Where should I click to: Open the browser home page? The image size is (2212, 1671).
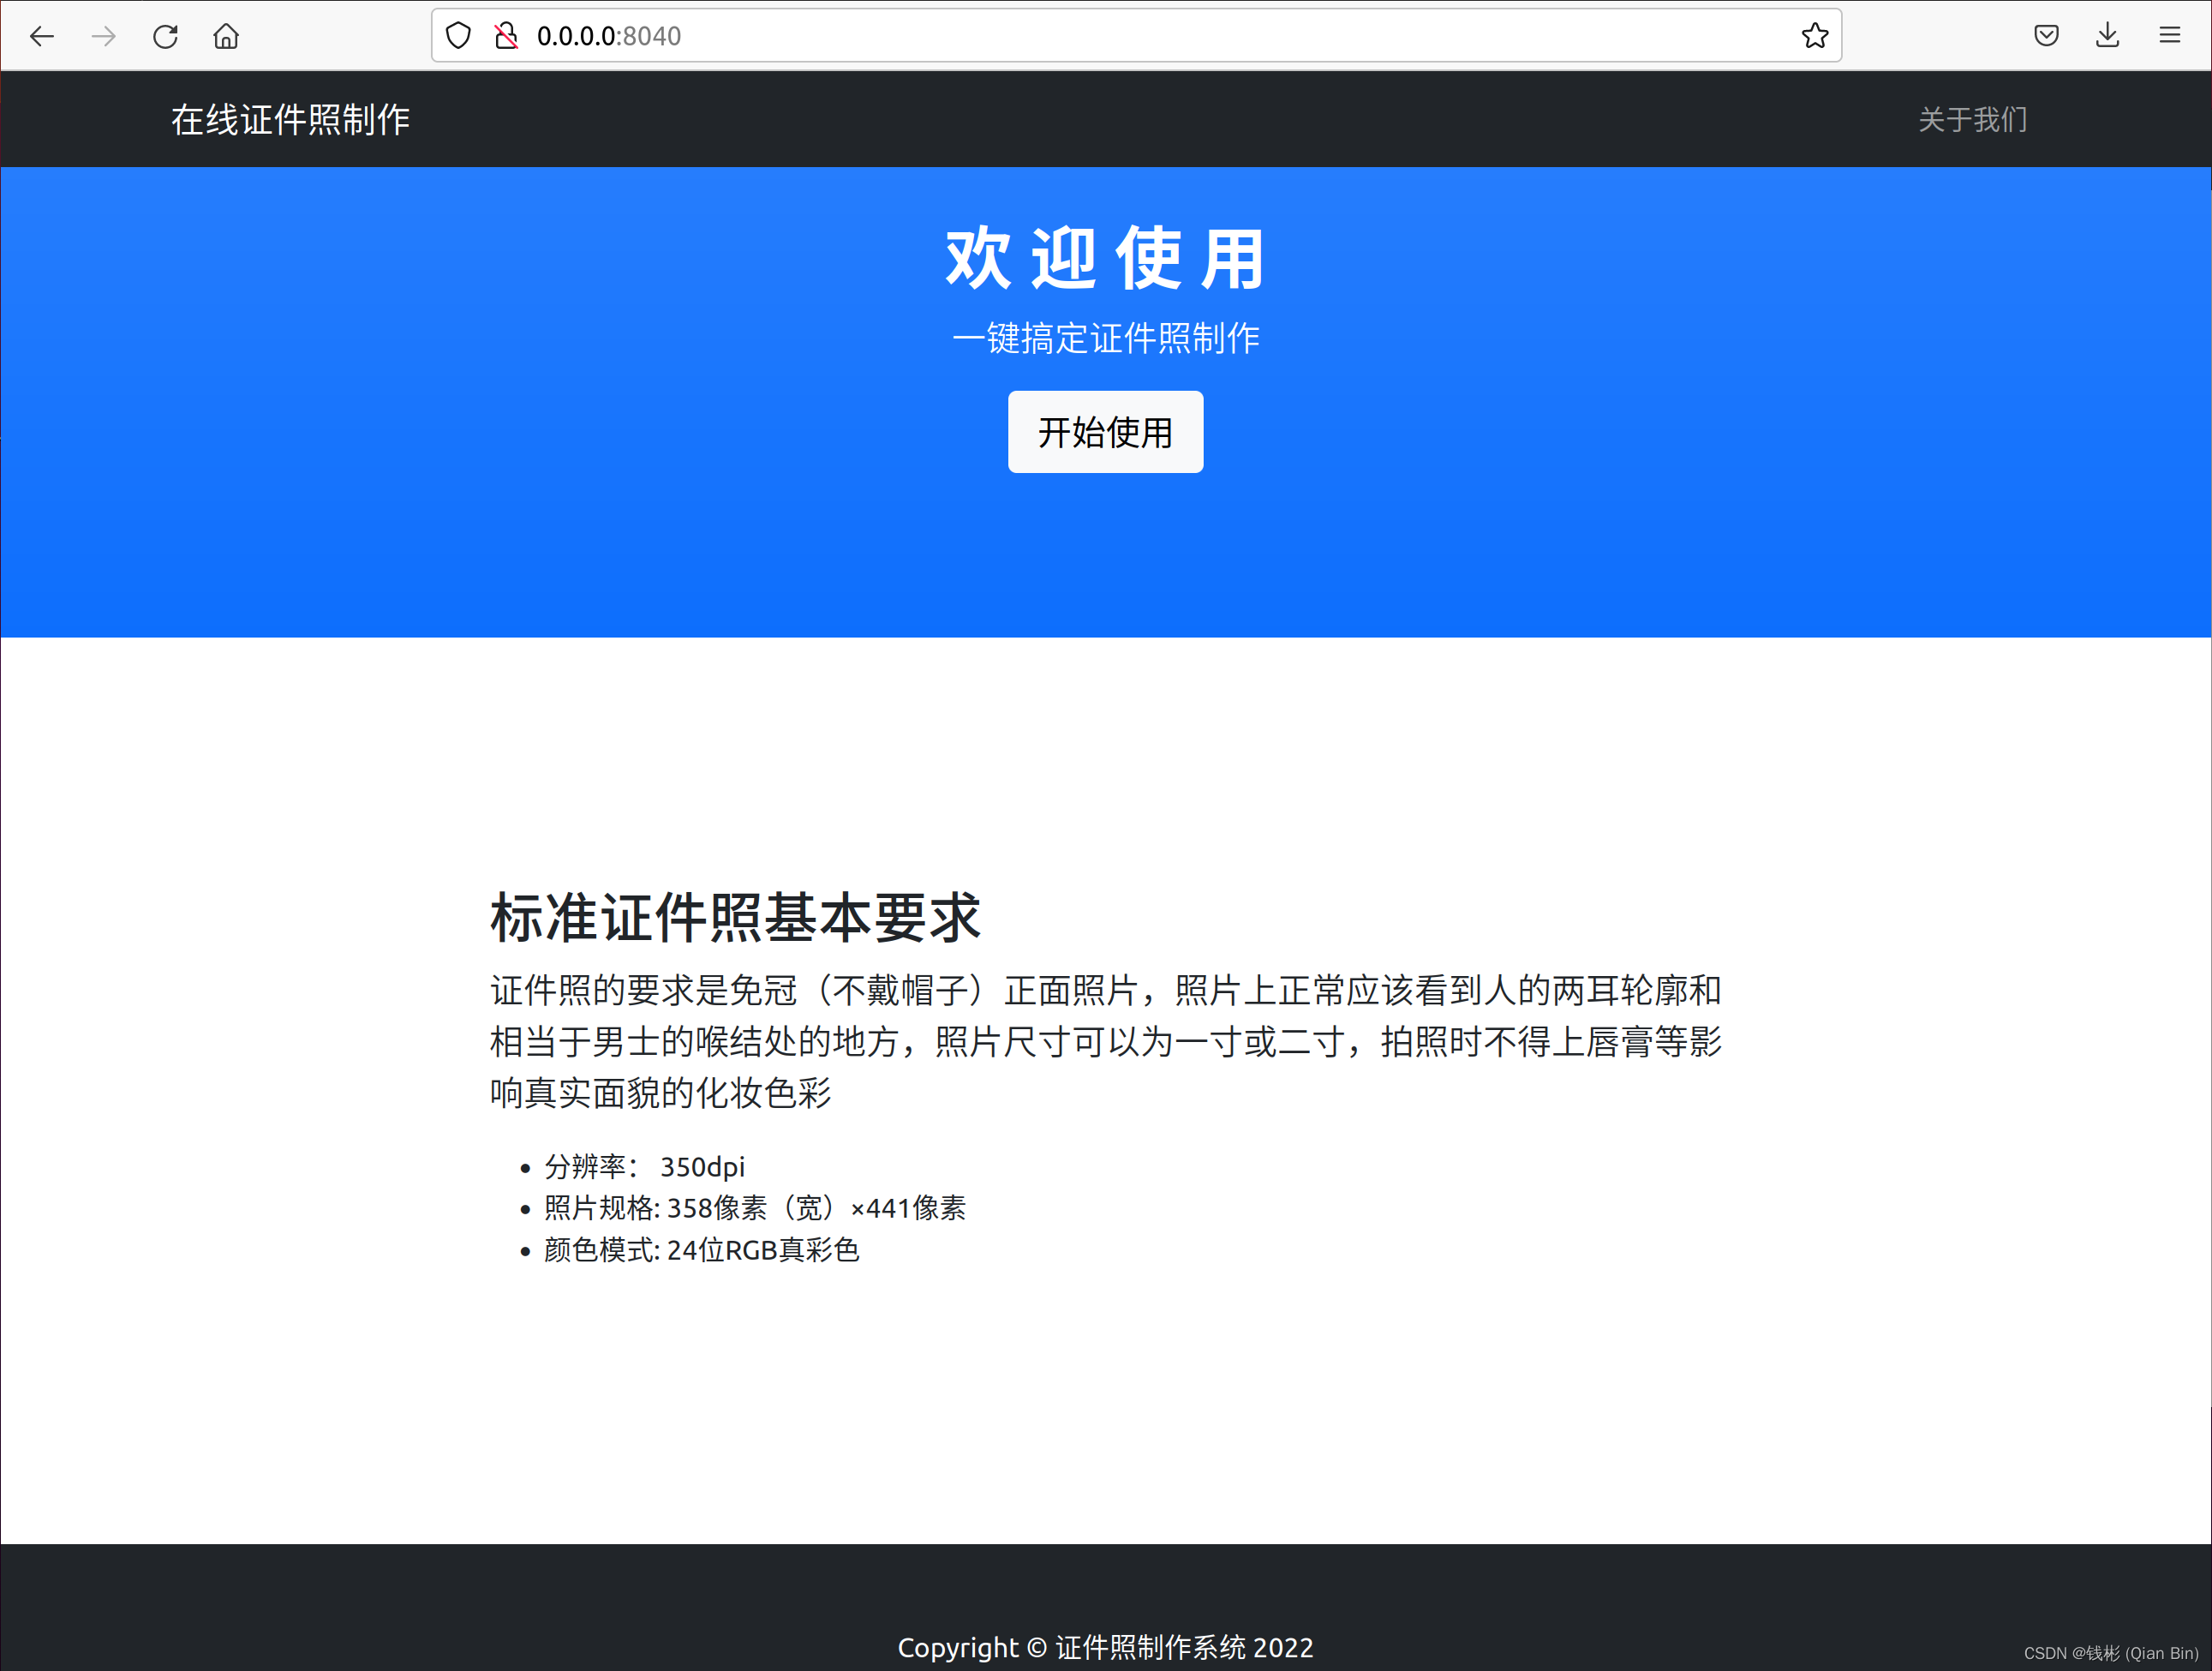[226, 37]
